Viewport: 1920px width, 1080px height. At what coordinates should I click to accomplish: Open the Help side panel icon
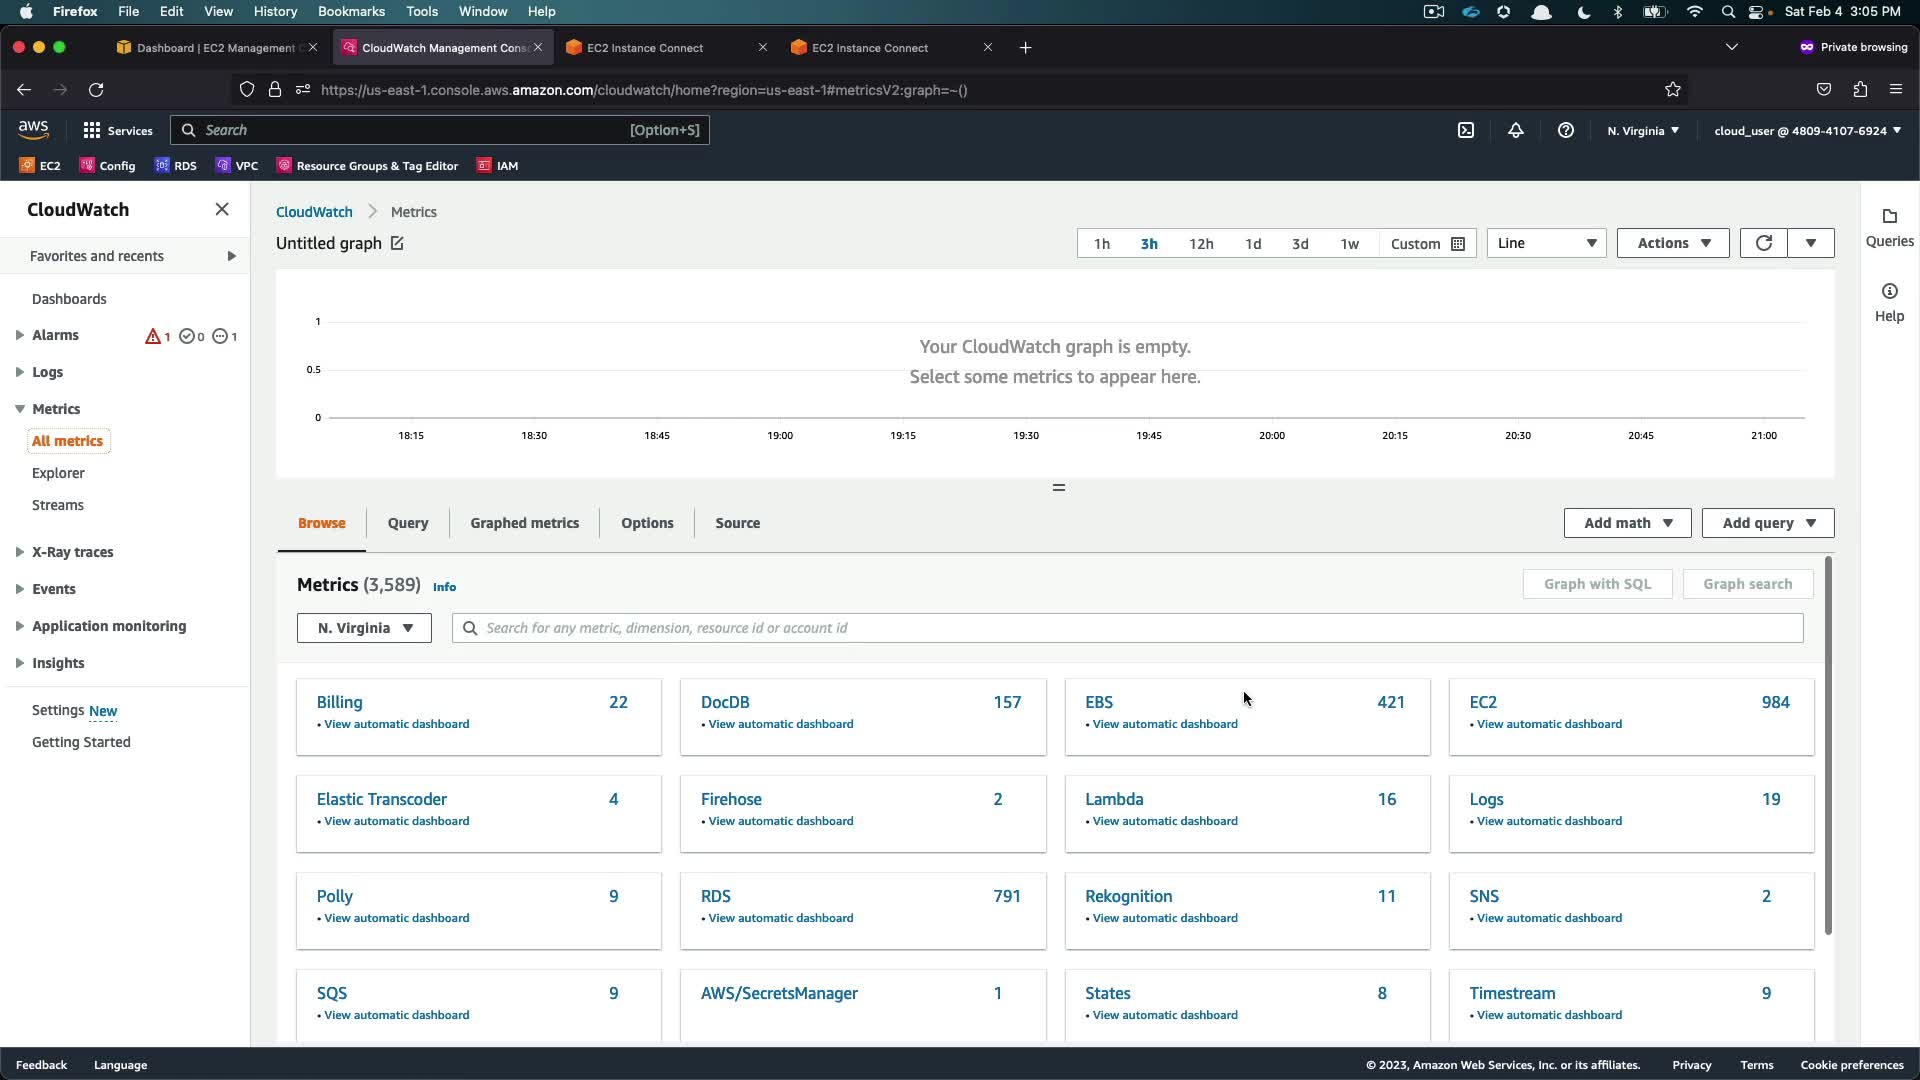point(1889,292)
